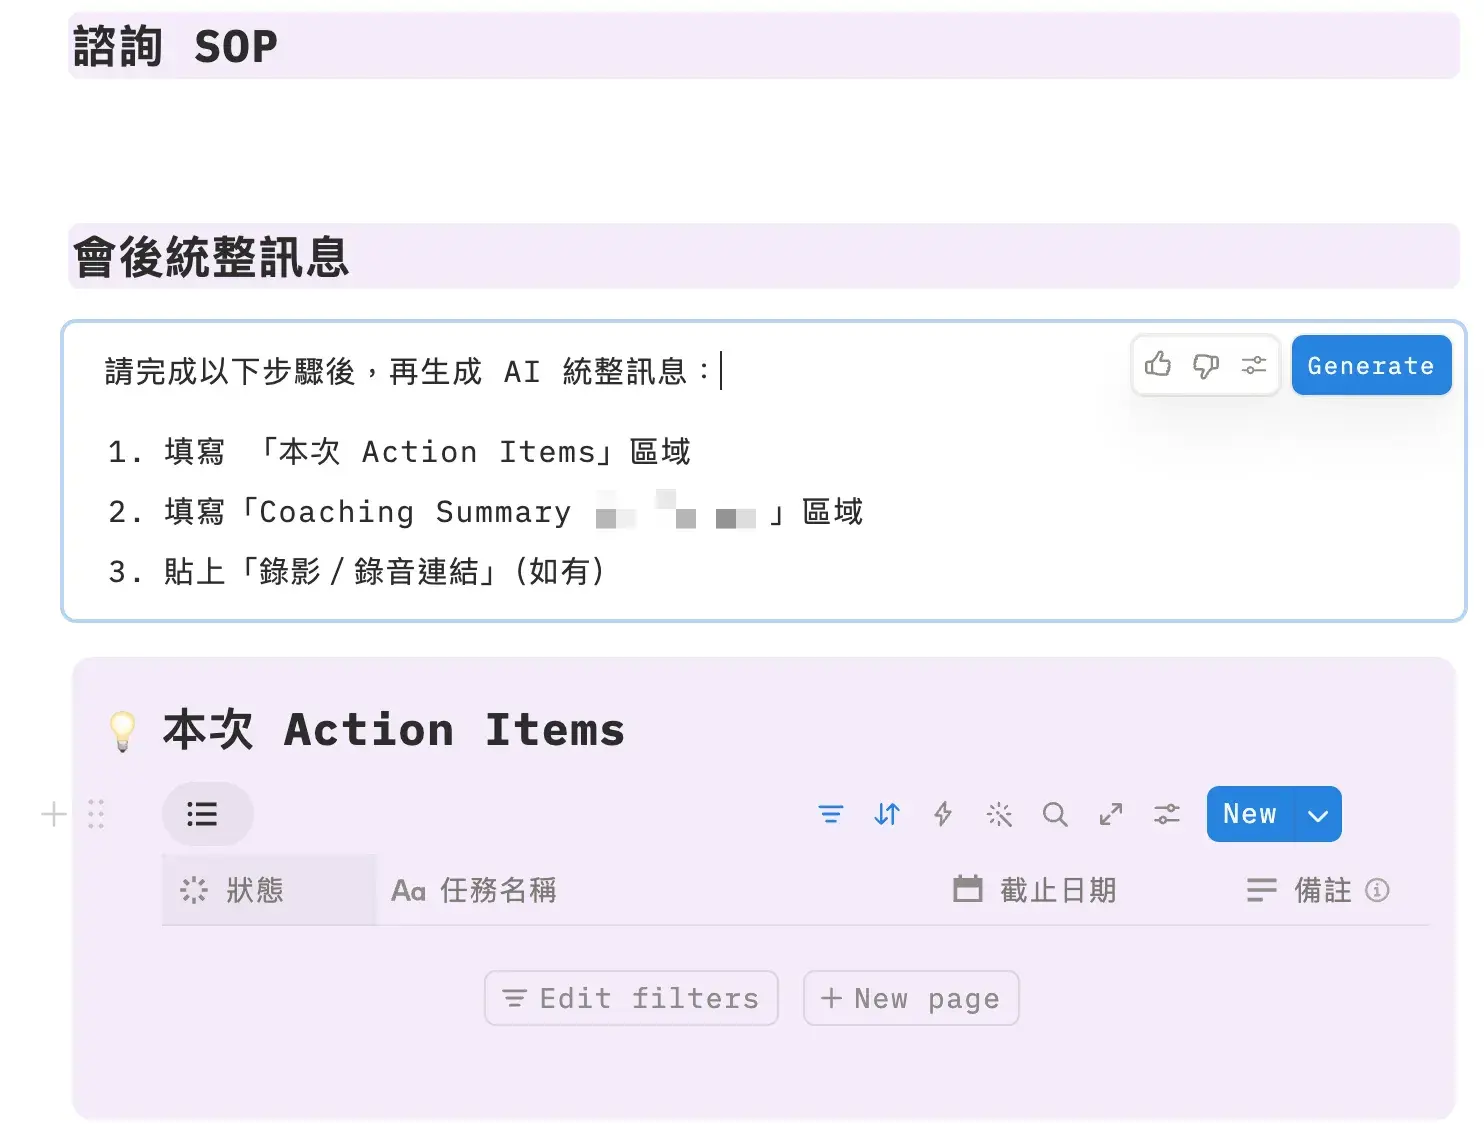Click the thumbs up icon
The height and width of the screenshot is (1124, 1484).
[1158, 365]
